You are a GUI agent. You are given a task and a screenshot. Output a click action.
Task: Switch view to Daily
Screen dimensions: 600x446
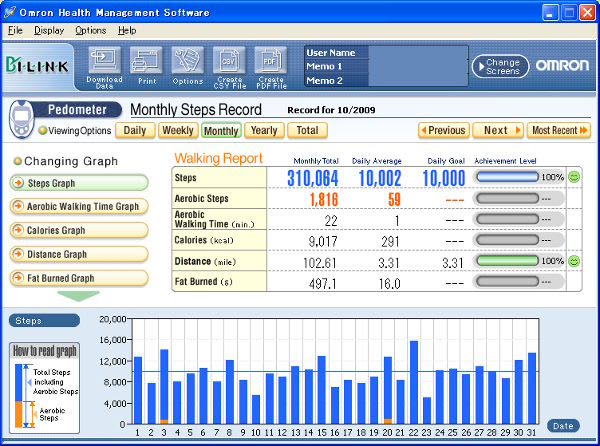coord(135,130)
